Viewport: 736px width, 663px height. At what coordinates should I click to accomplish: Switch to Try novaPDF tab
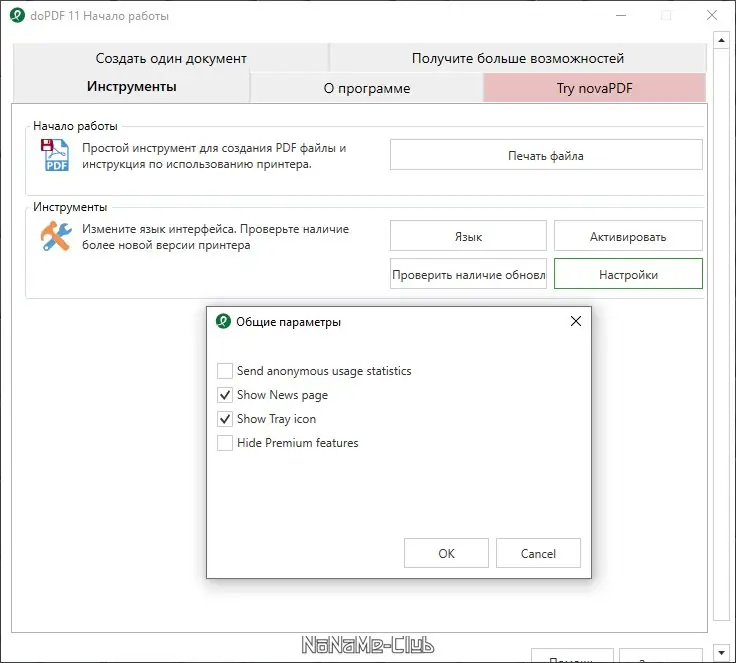coord(594,88)
